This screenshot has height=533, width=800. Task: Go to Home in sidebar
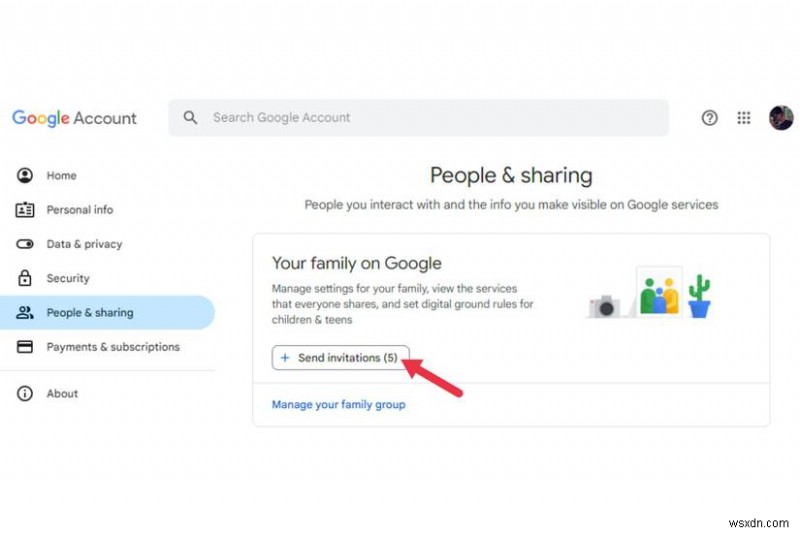point(62,175)
